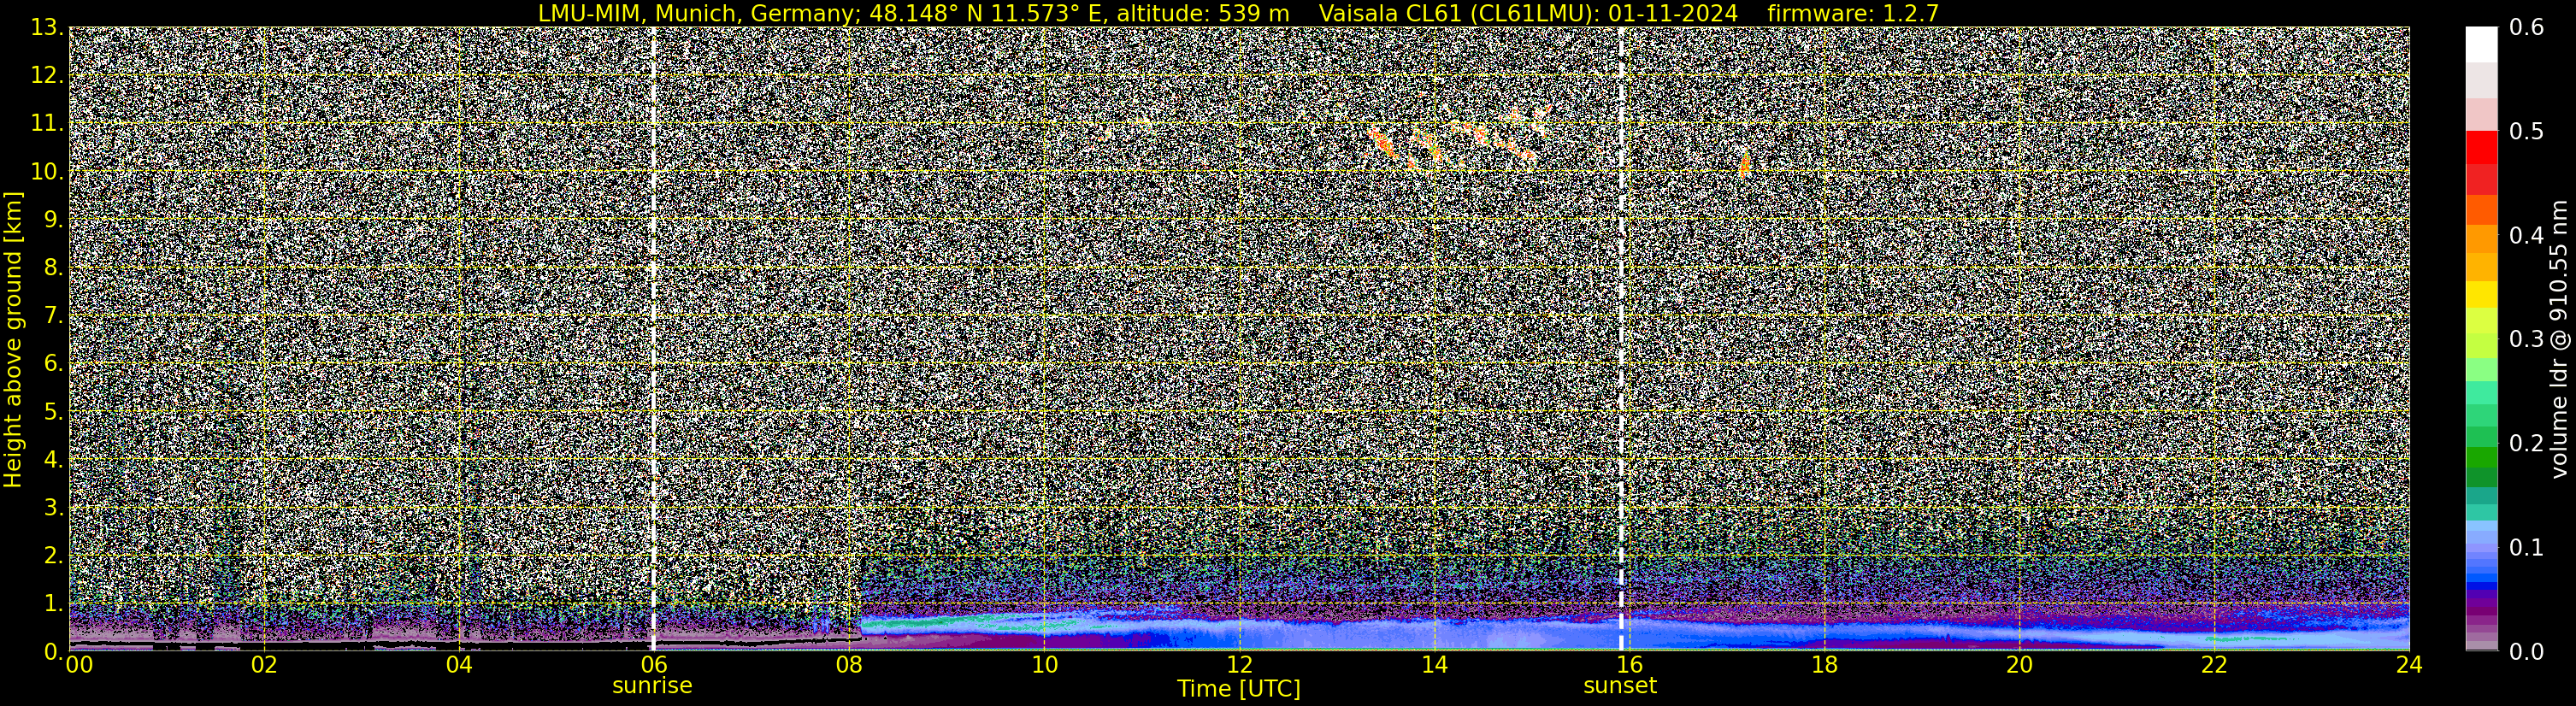Image resolution: width=2576 pixels, height=706 pixels.
Task: Click the '3.' height axis tick label
Action: (x=52, y=507)
